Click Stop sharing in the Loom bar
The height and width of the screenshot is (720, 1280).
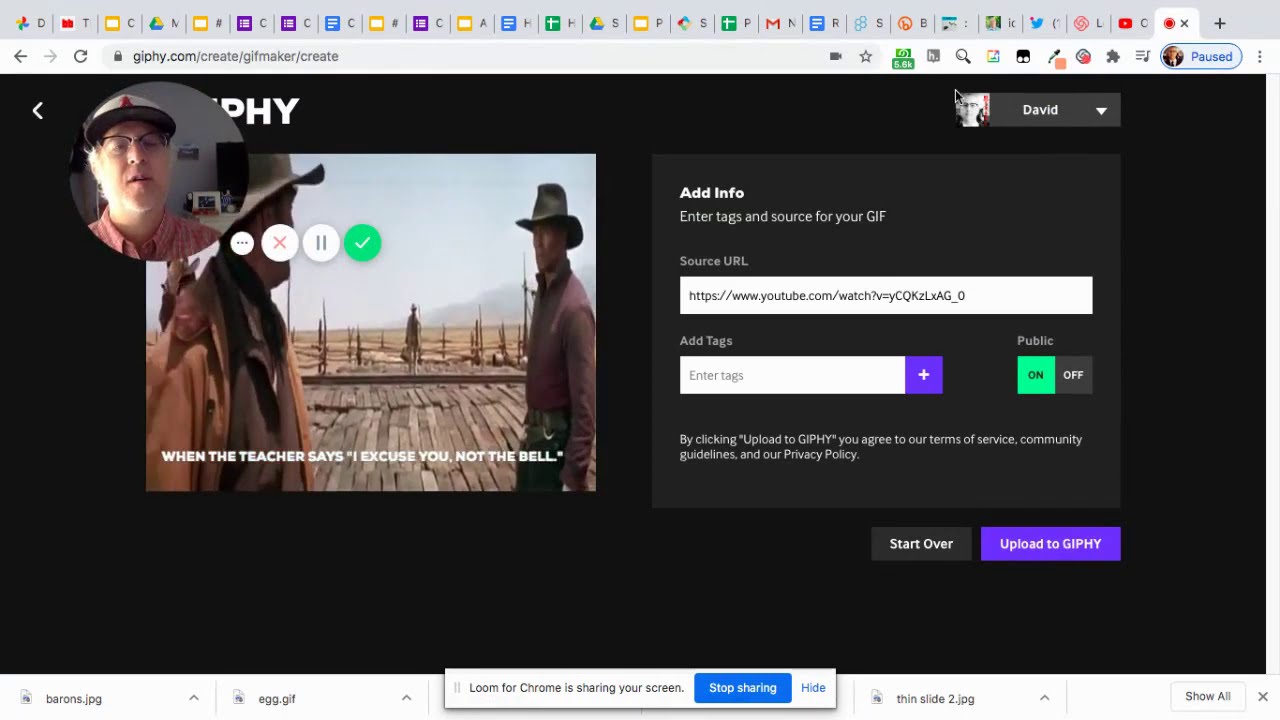(x=743, y=688)
